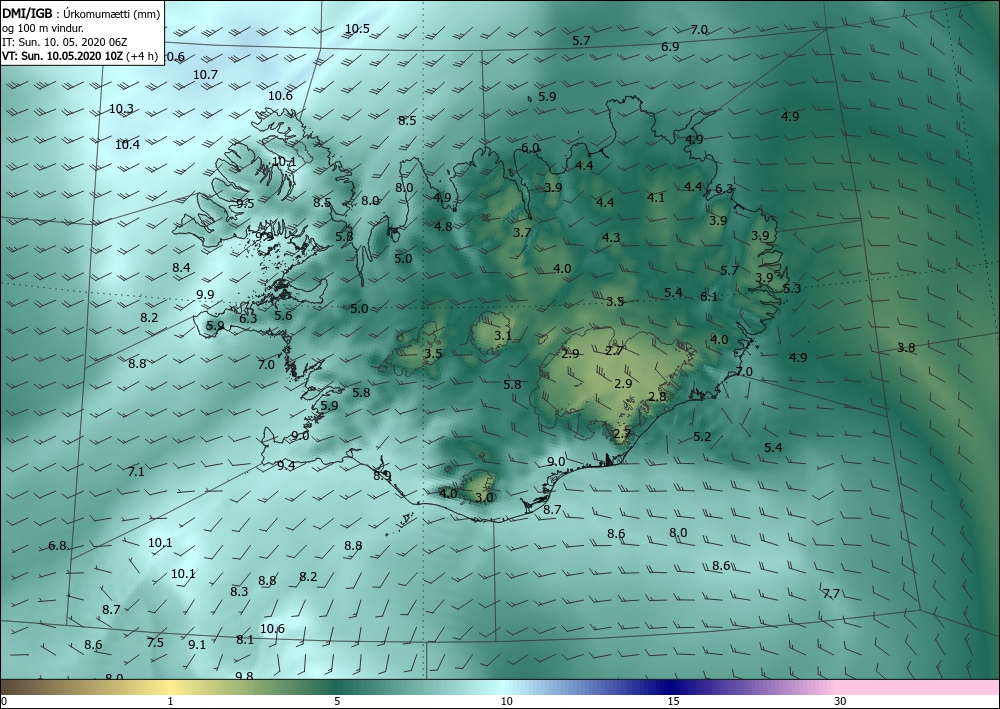The height and width of the screenshot is (709, 1000).
Task: Click the 10.7 map value
Action: pos(205,75)
